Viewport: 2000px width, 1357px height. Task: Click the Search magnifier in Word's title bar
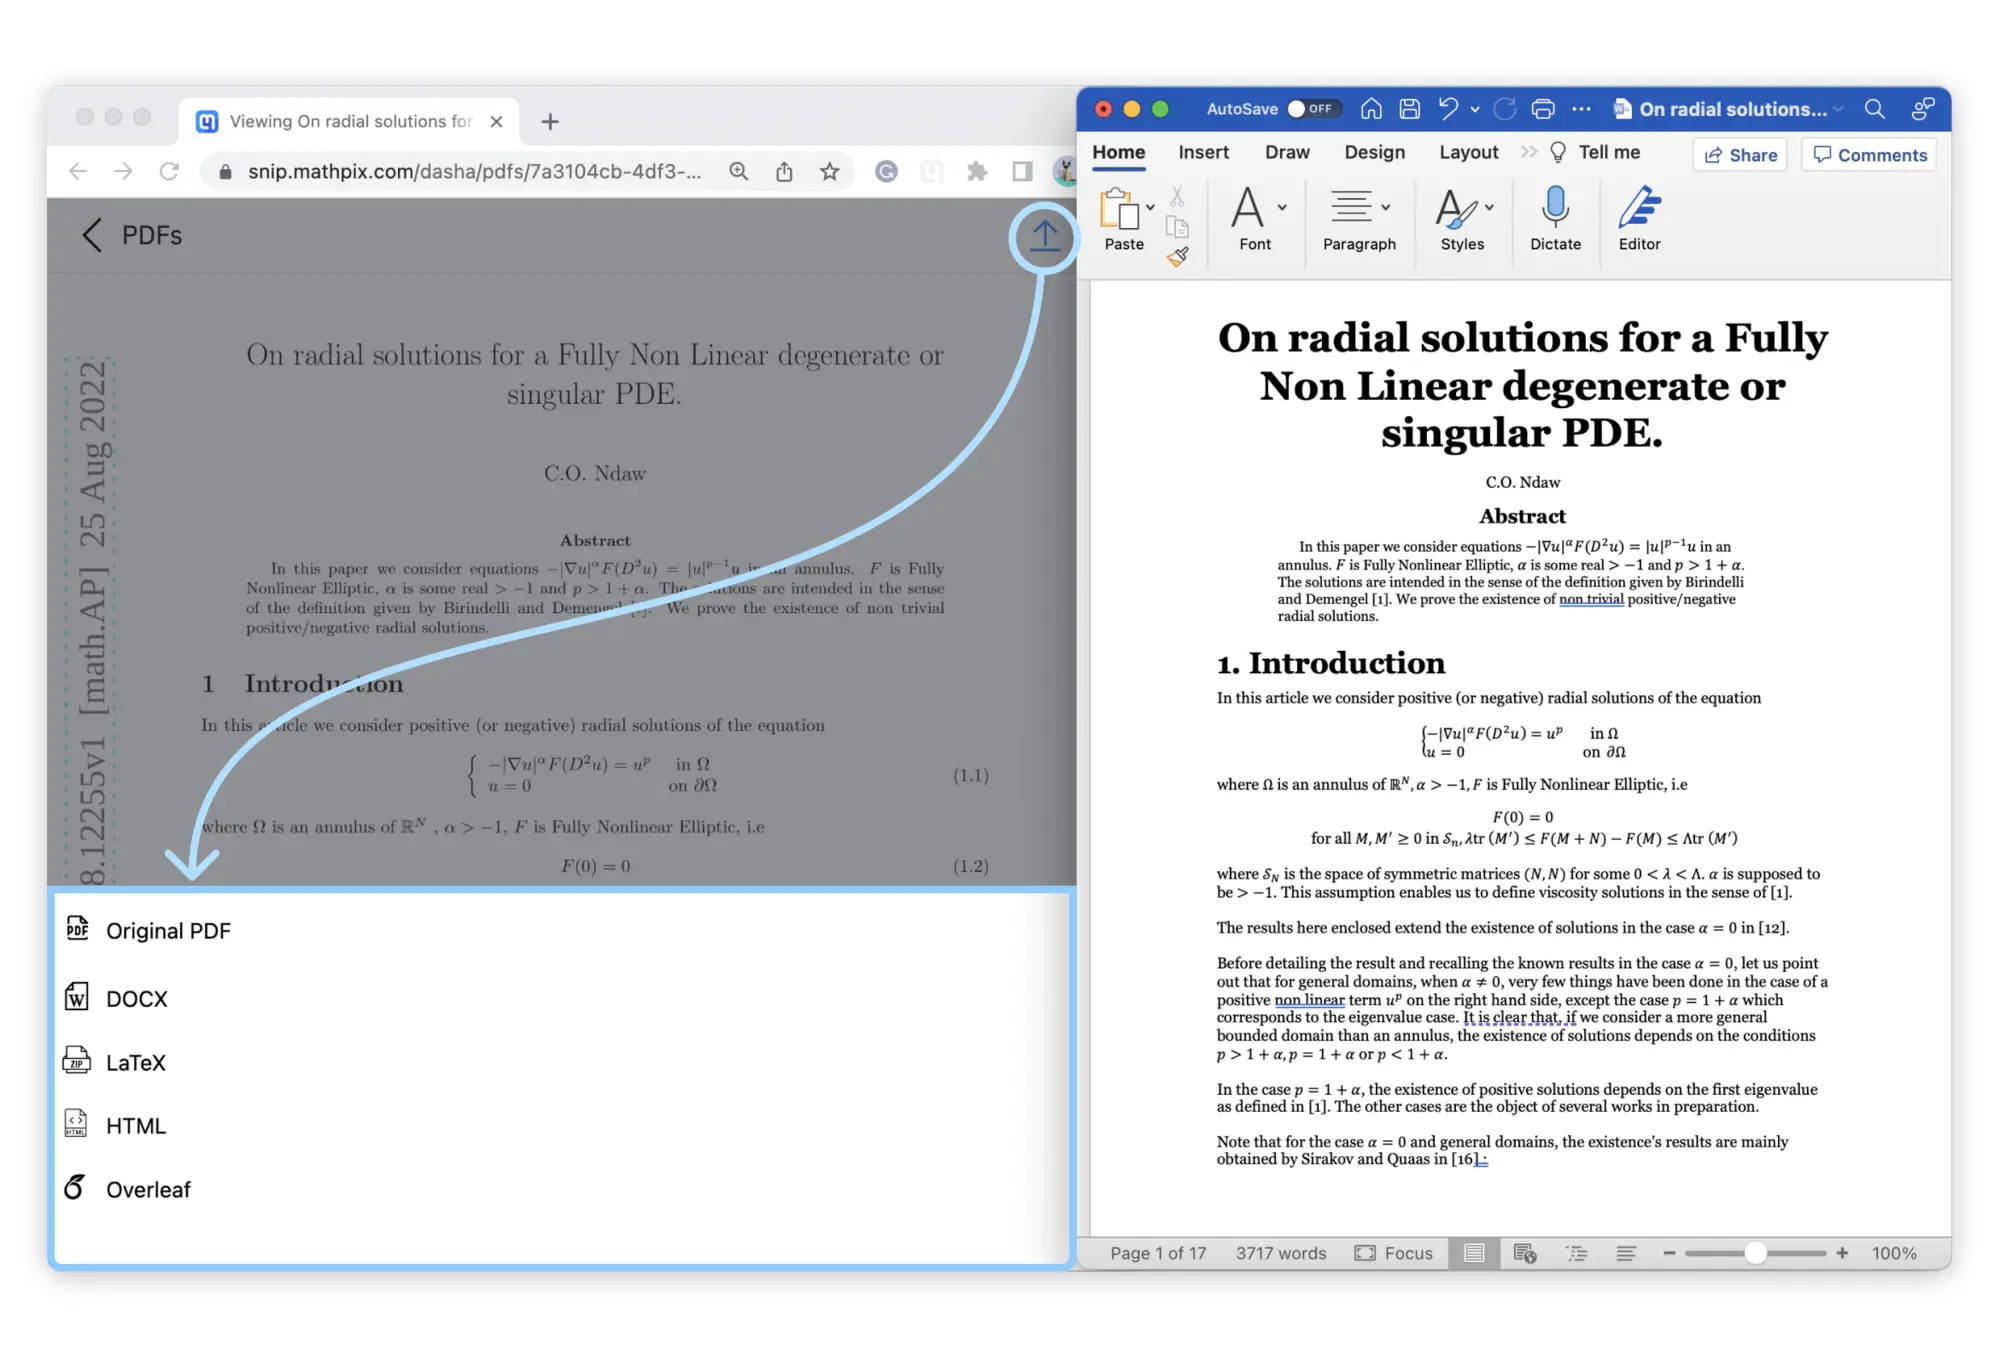pyautogui.click(x=1876, y=109)
